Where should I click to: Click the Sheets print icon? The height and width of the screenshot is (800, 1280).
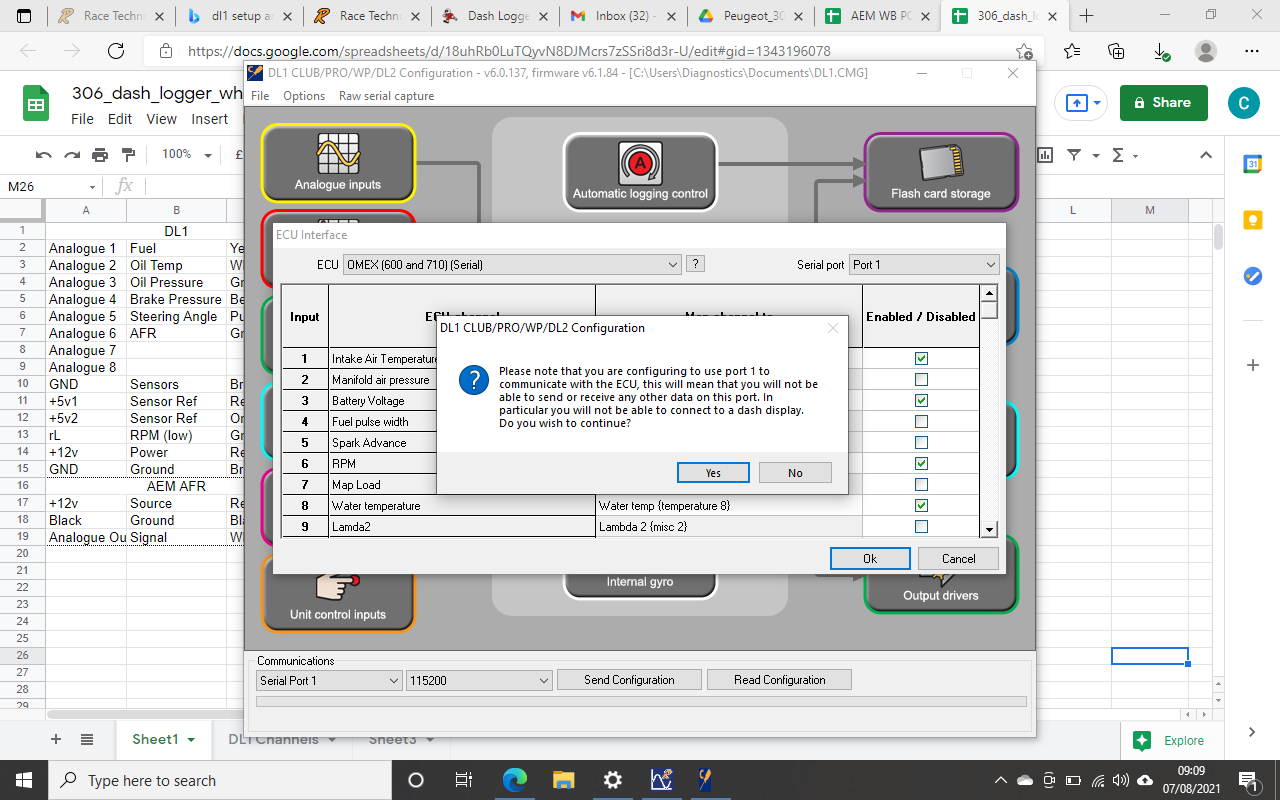point(100,155)
